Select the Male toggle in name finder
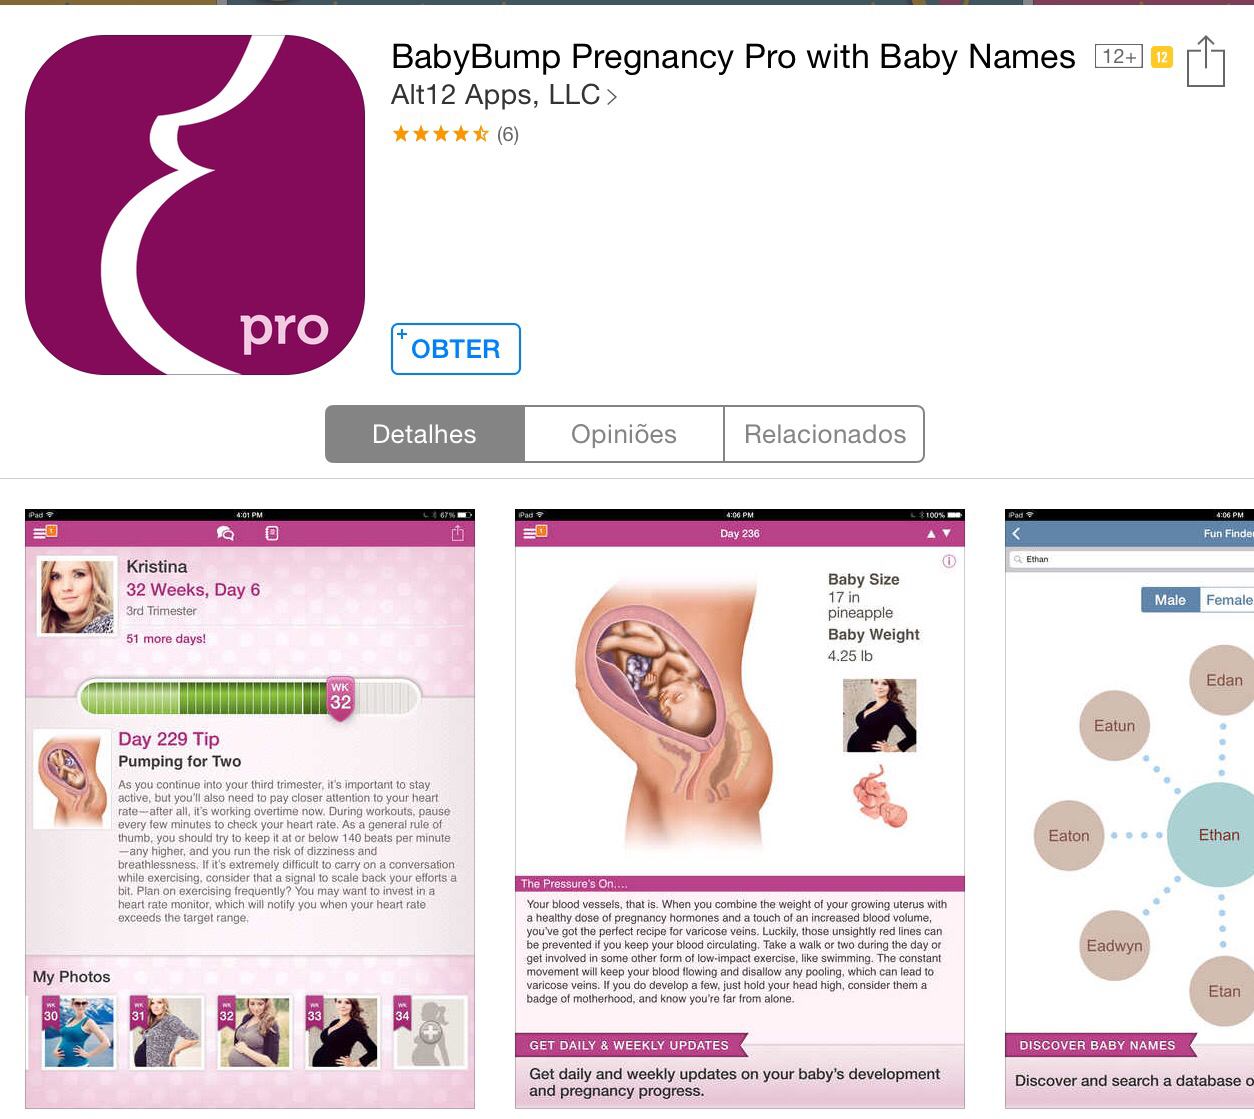This screenshot has width=1254, height=1119. (1170, 600)
